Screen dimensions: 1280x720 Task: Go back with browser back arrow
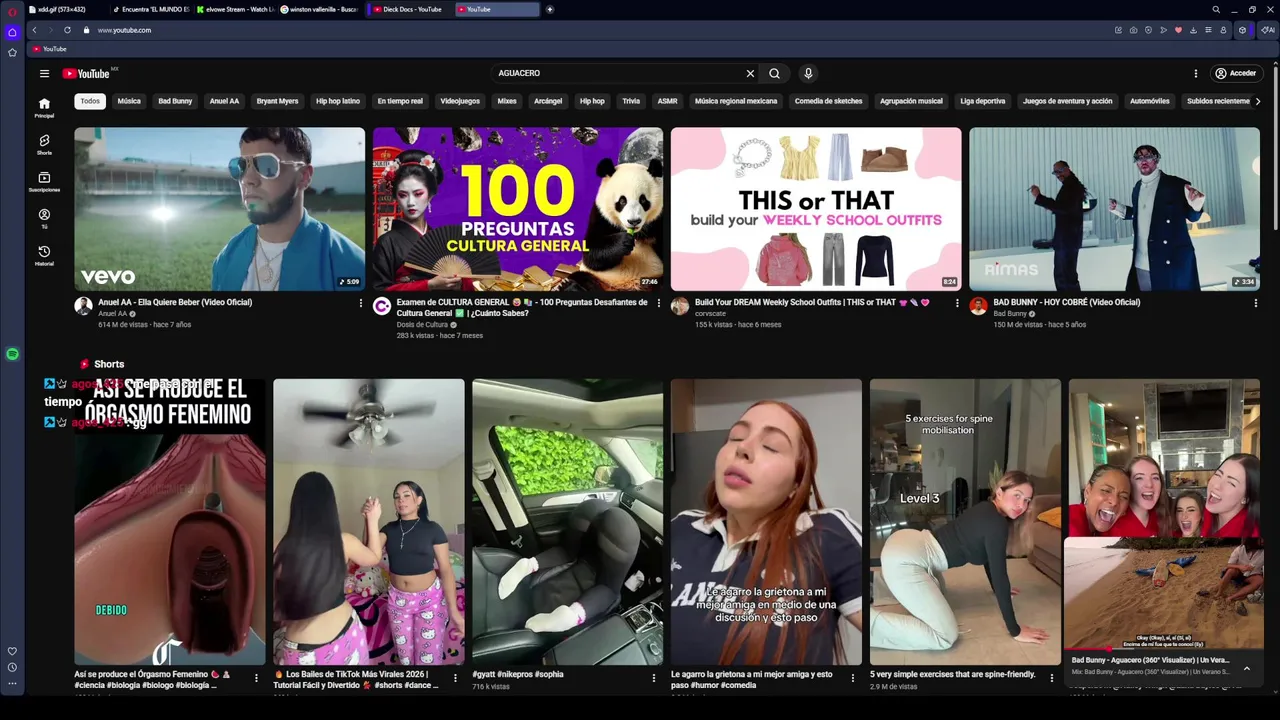coord(34,30)
